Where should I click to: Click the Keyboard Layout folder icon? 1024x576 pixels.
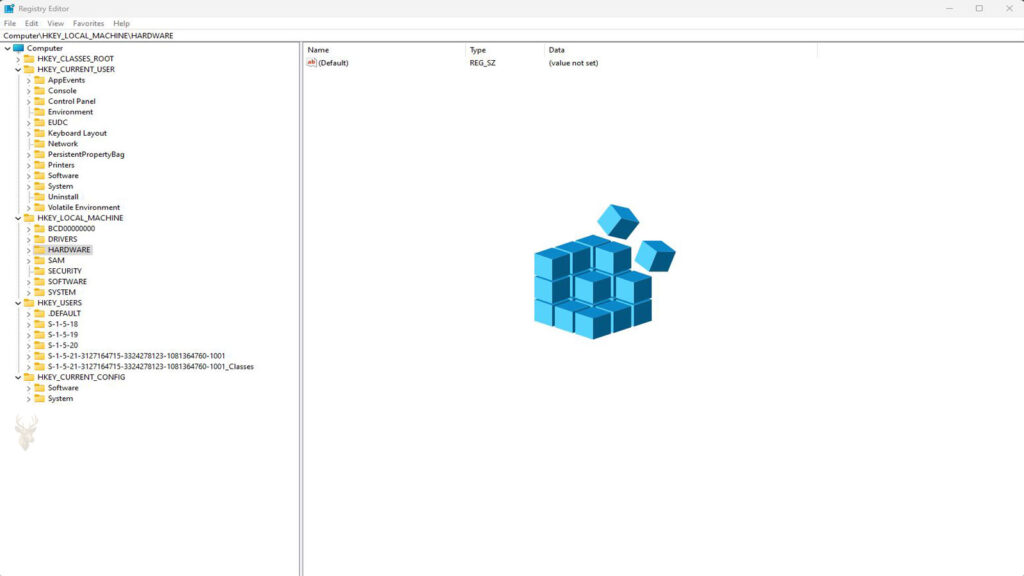[x=40, y=133]
